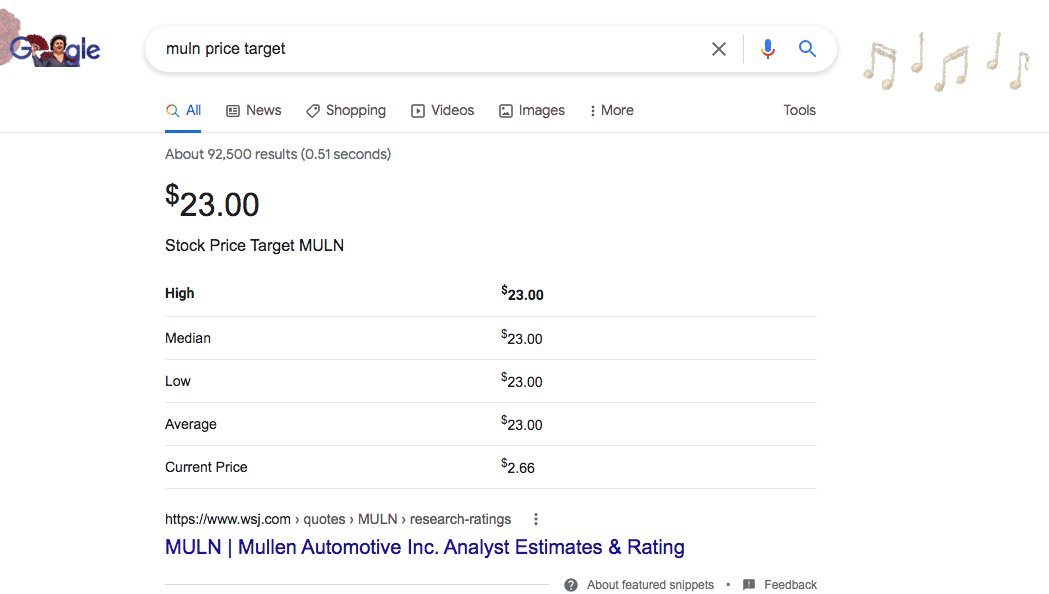The image size is (1049, 594).
Task: Click the 'About 92,500 results' stats text
Action: point(278,154)
